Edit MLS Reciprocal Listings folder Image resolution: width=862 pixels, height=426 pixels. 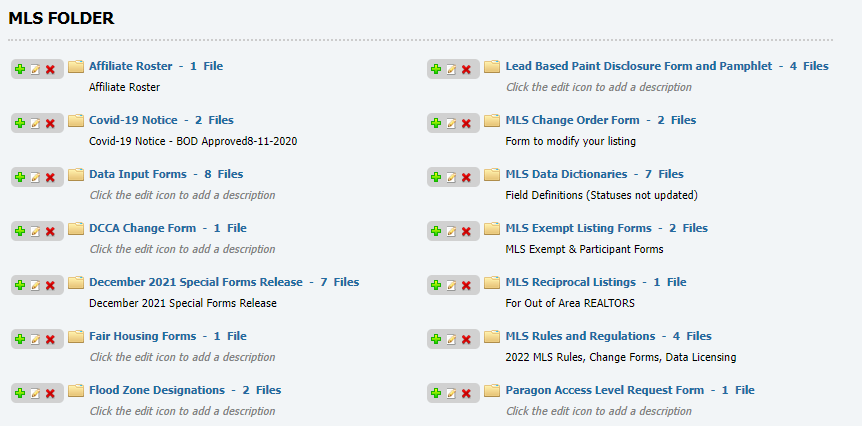click(451, 285)
